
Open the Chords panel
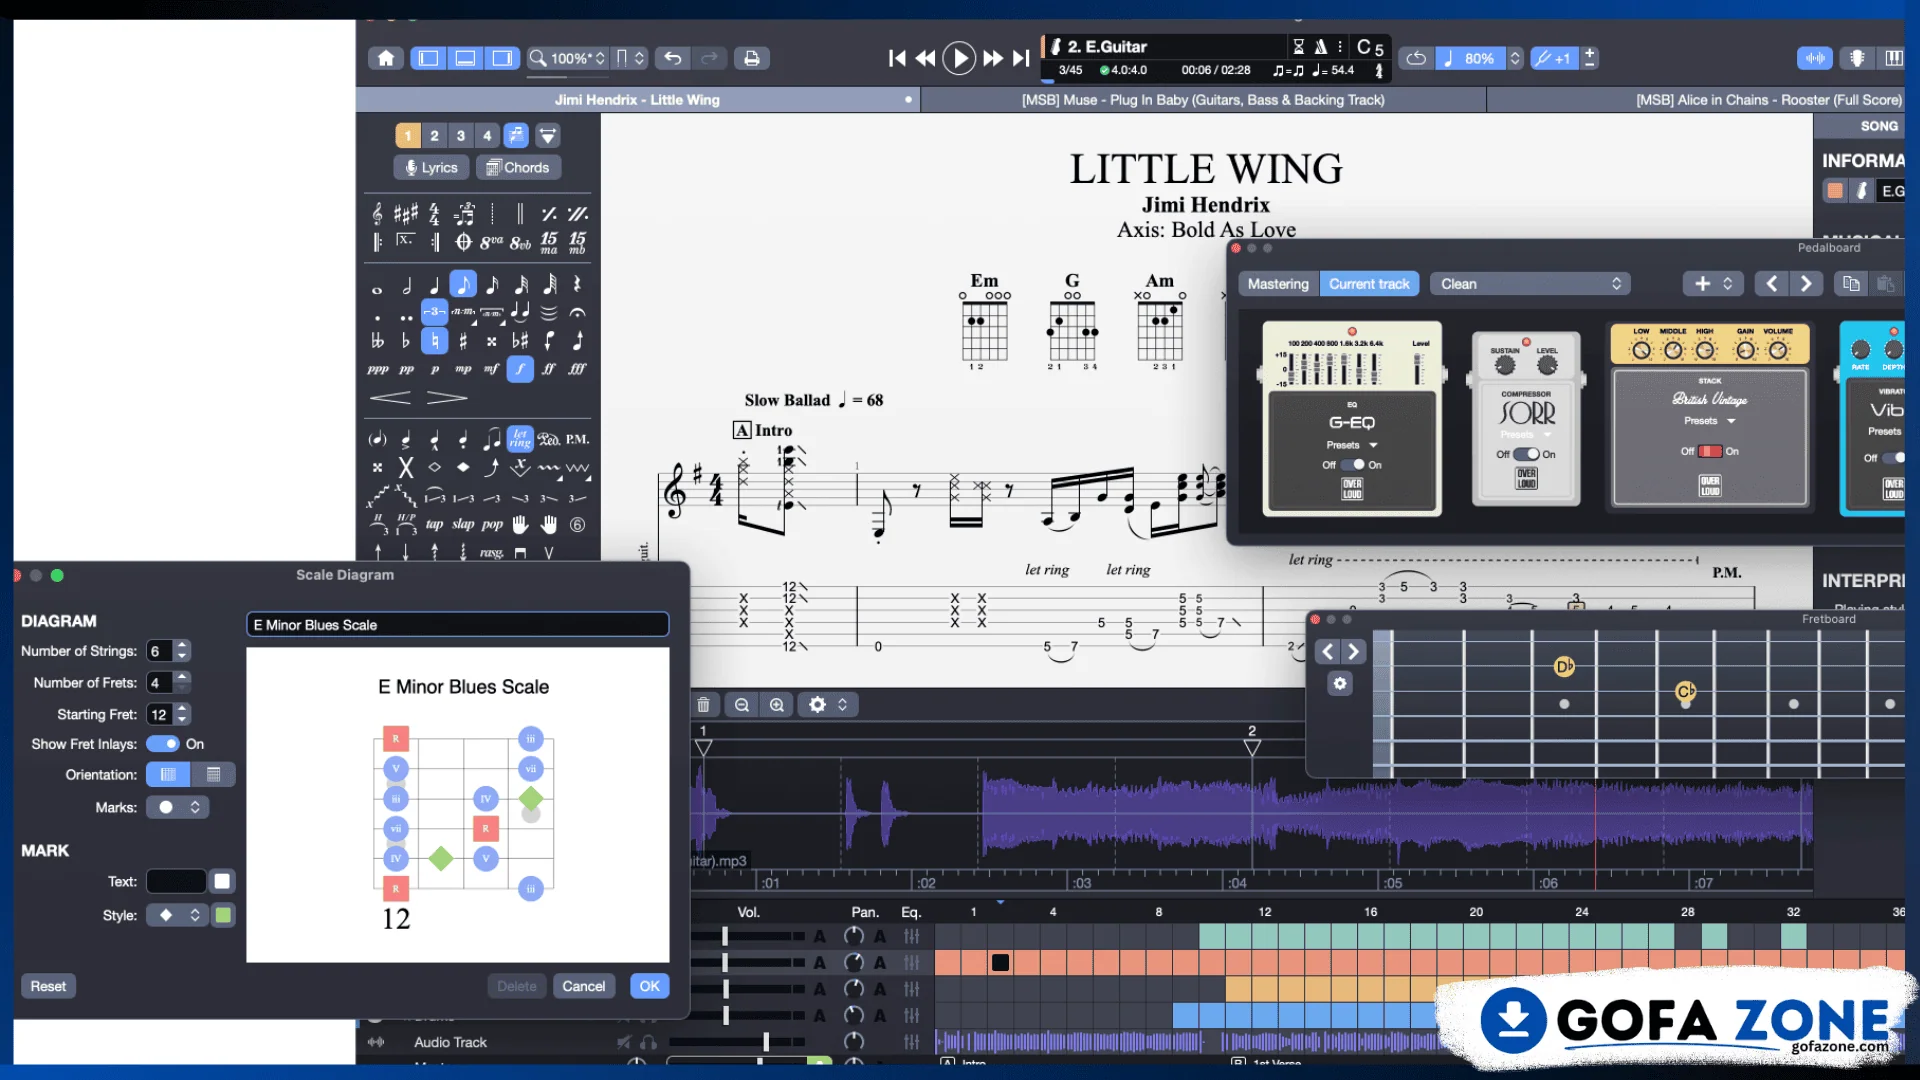tap(518, 167)
